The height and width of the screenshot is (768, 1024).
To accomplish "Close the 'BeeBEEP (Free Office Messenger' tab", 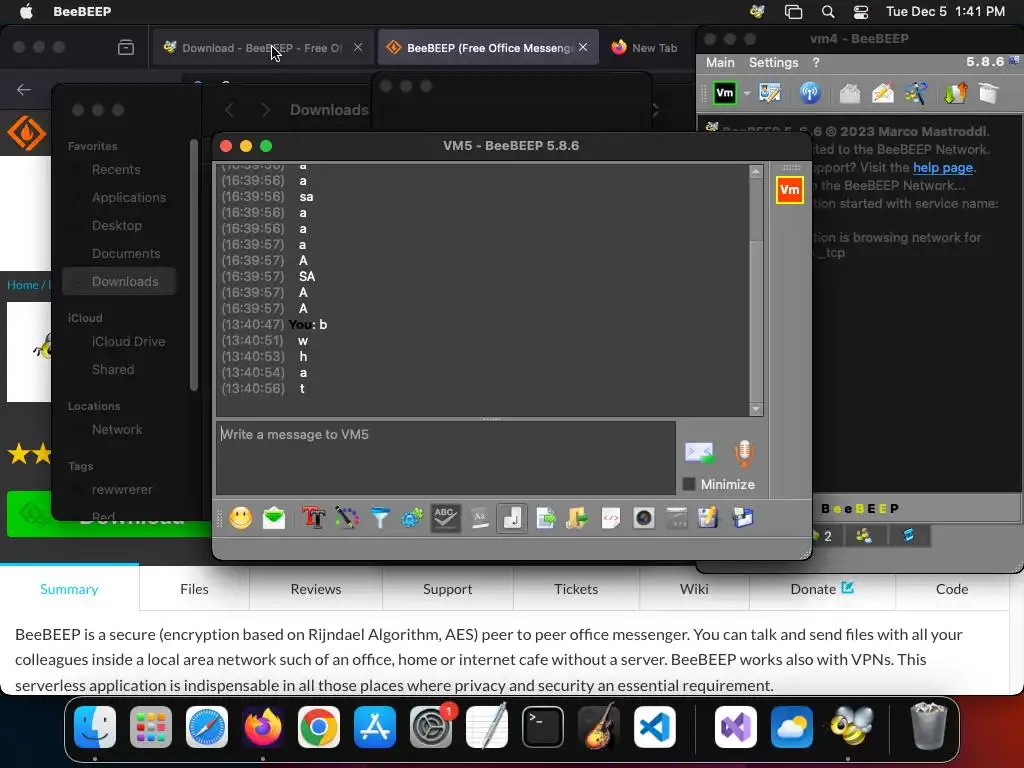I will click(x=583, y=47).
